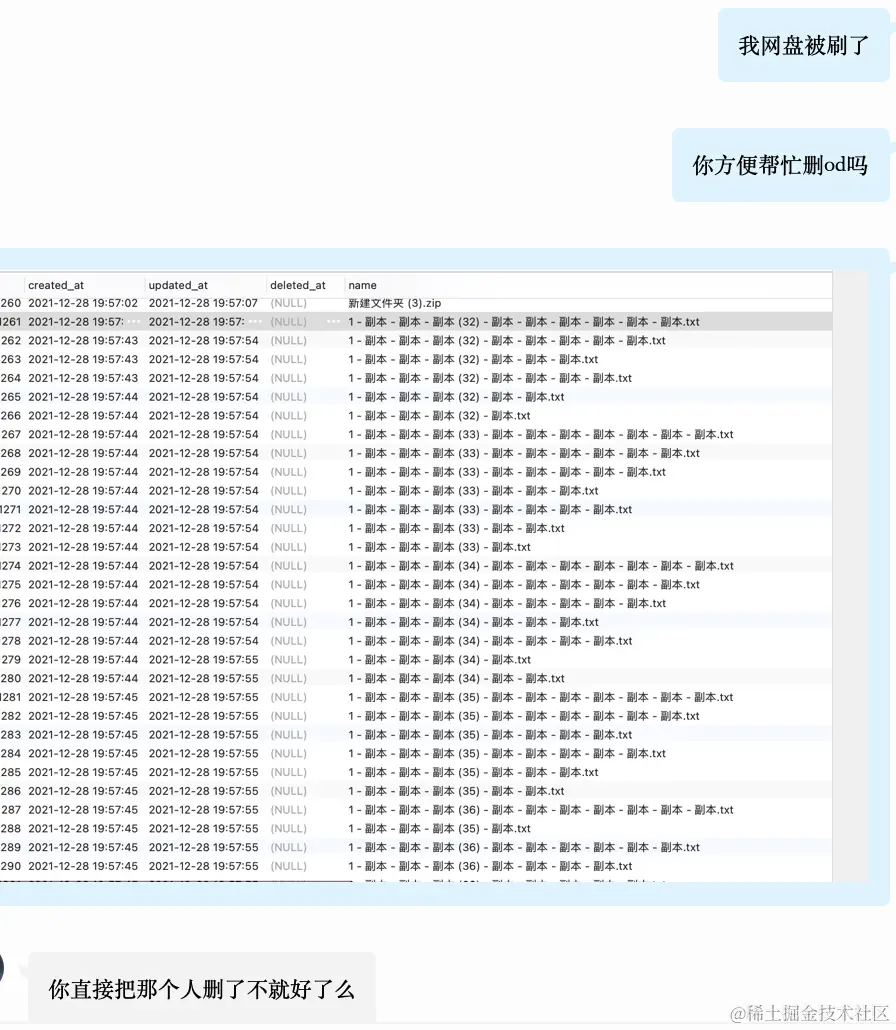Click the (NULL) cell in row 284
The height and width of the screenshot is (1030, 896).
(288, 753)
